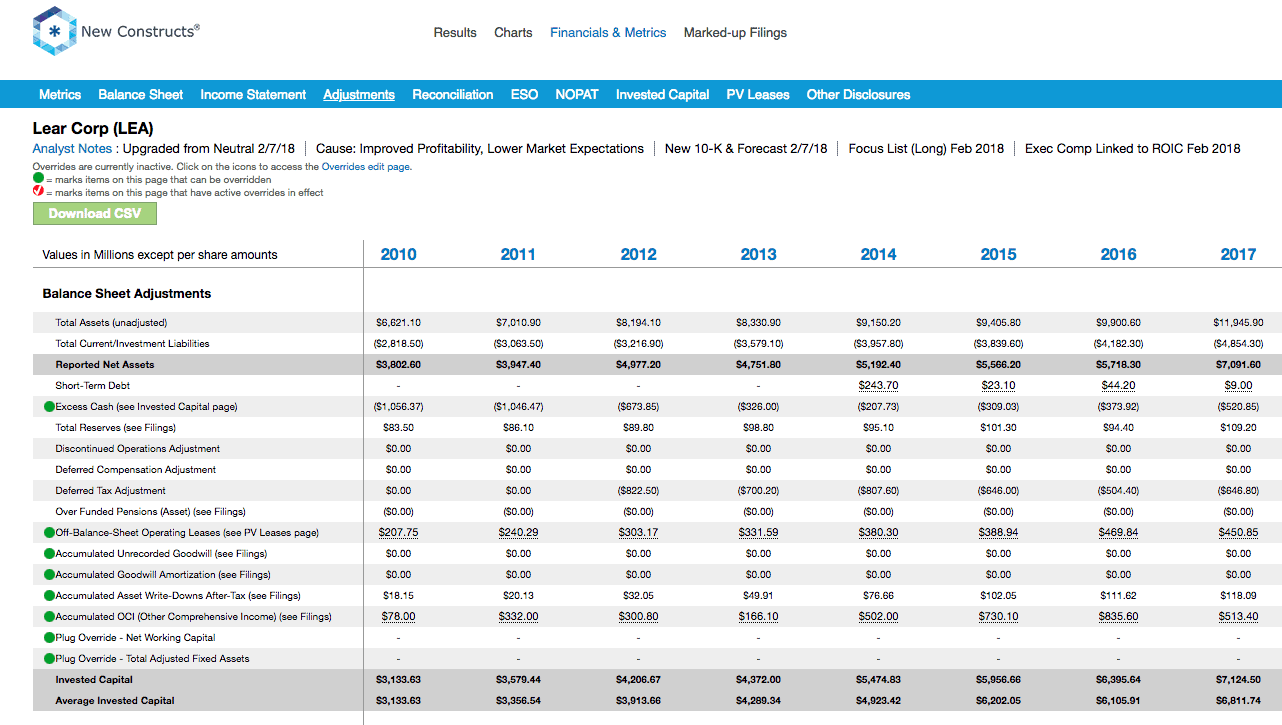The width and height of the screenshot is (1282, 725).
Task: Switch to the Invested Capital tab
Action: [x=663, y=95]
